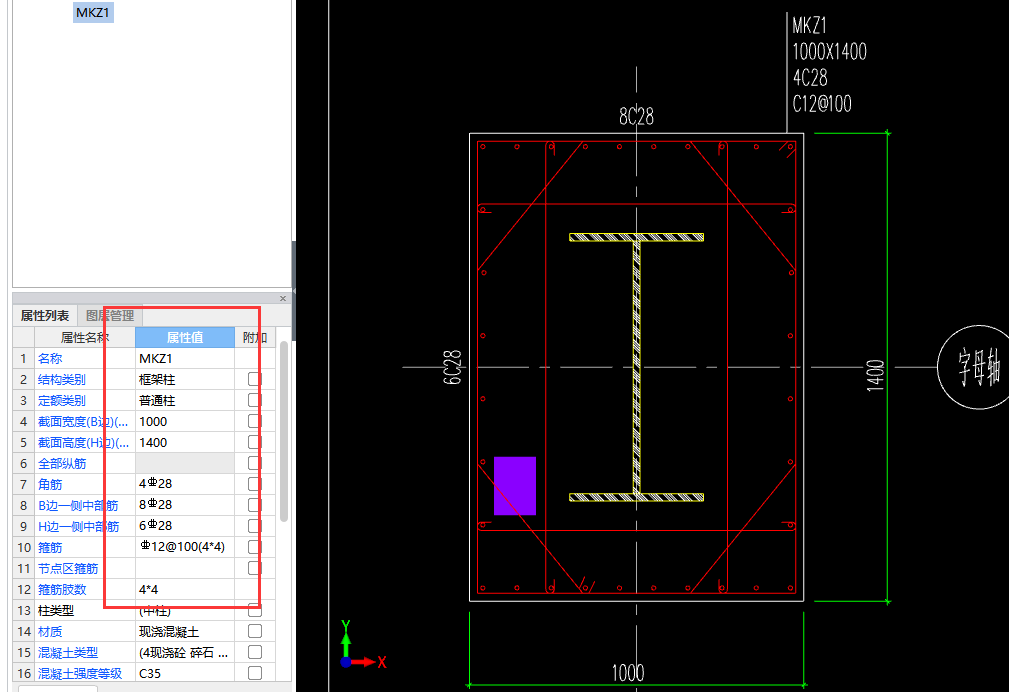Edit the H边一侧中部筋 value 6⌀28
This screenshot has width=1009, height=692.
pyautogui.click(x=185, y=526)
